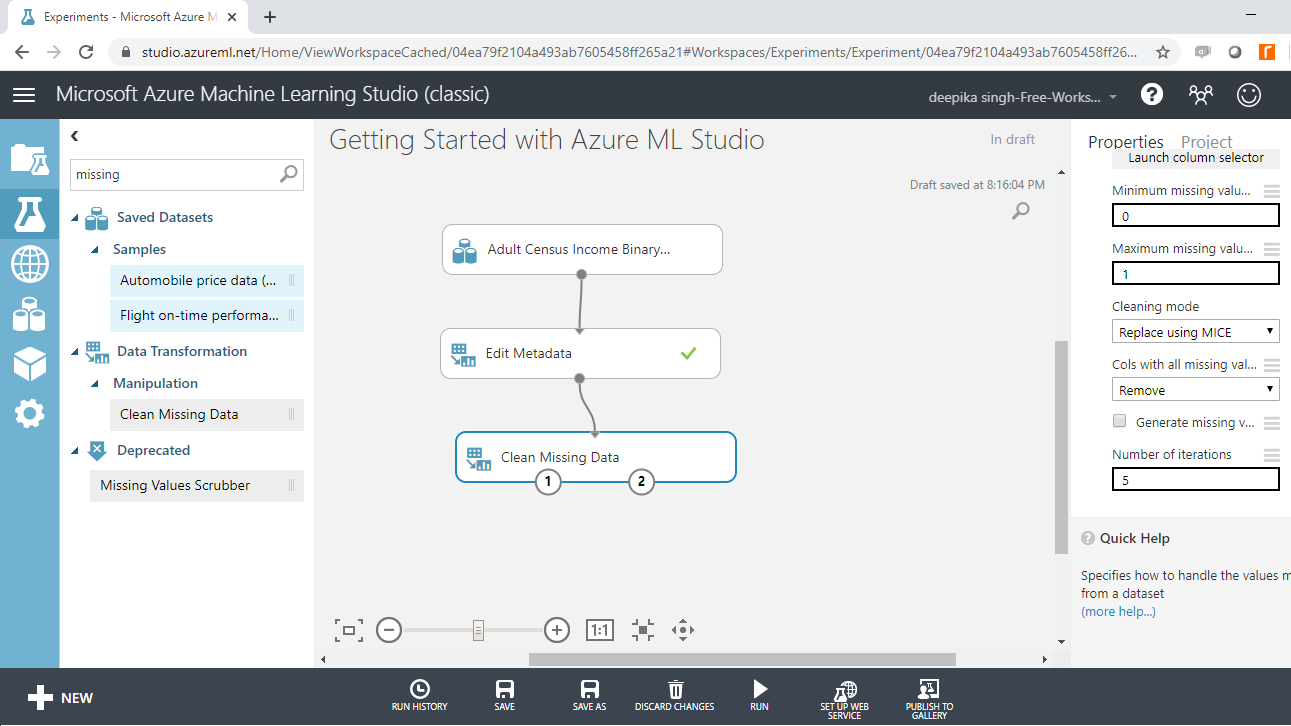Viewport: 1291px width, 726px height.
Task: Collapse the module palette with back chevron
Action: point(75,136)
